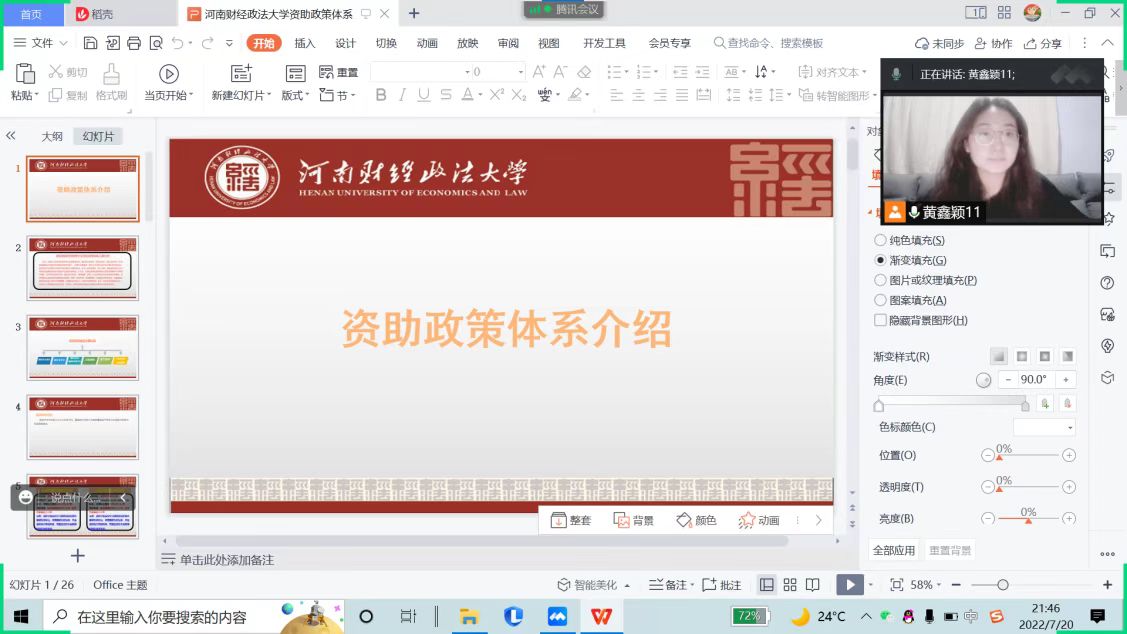Viewport: 1127px width, 634px height.
Task: Switch to reading view in status bar
Action: [813, 585]
